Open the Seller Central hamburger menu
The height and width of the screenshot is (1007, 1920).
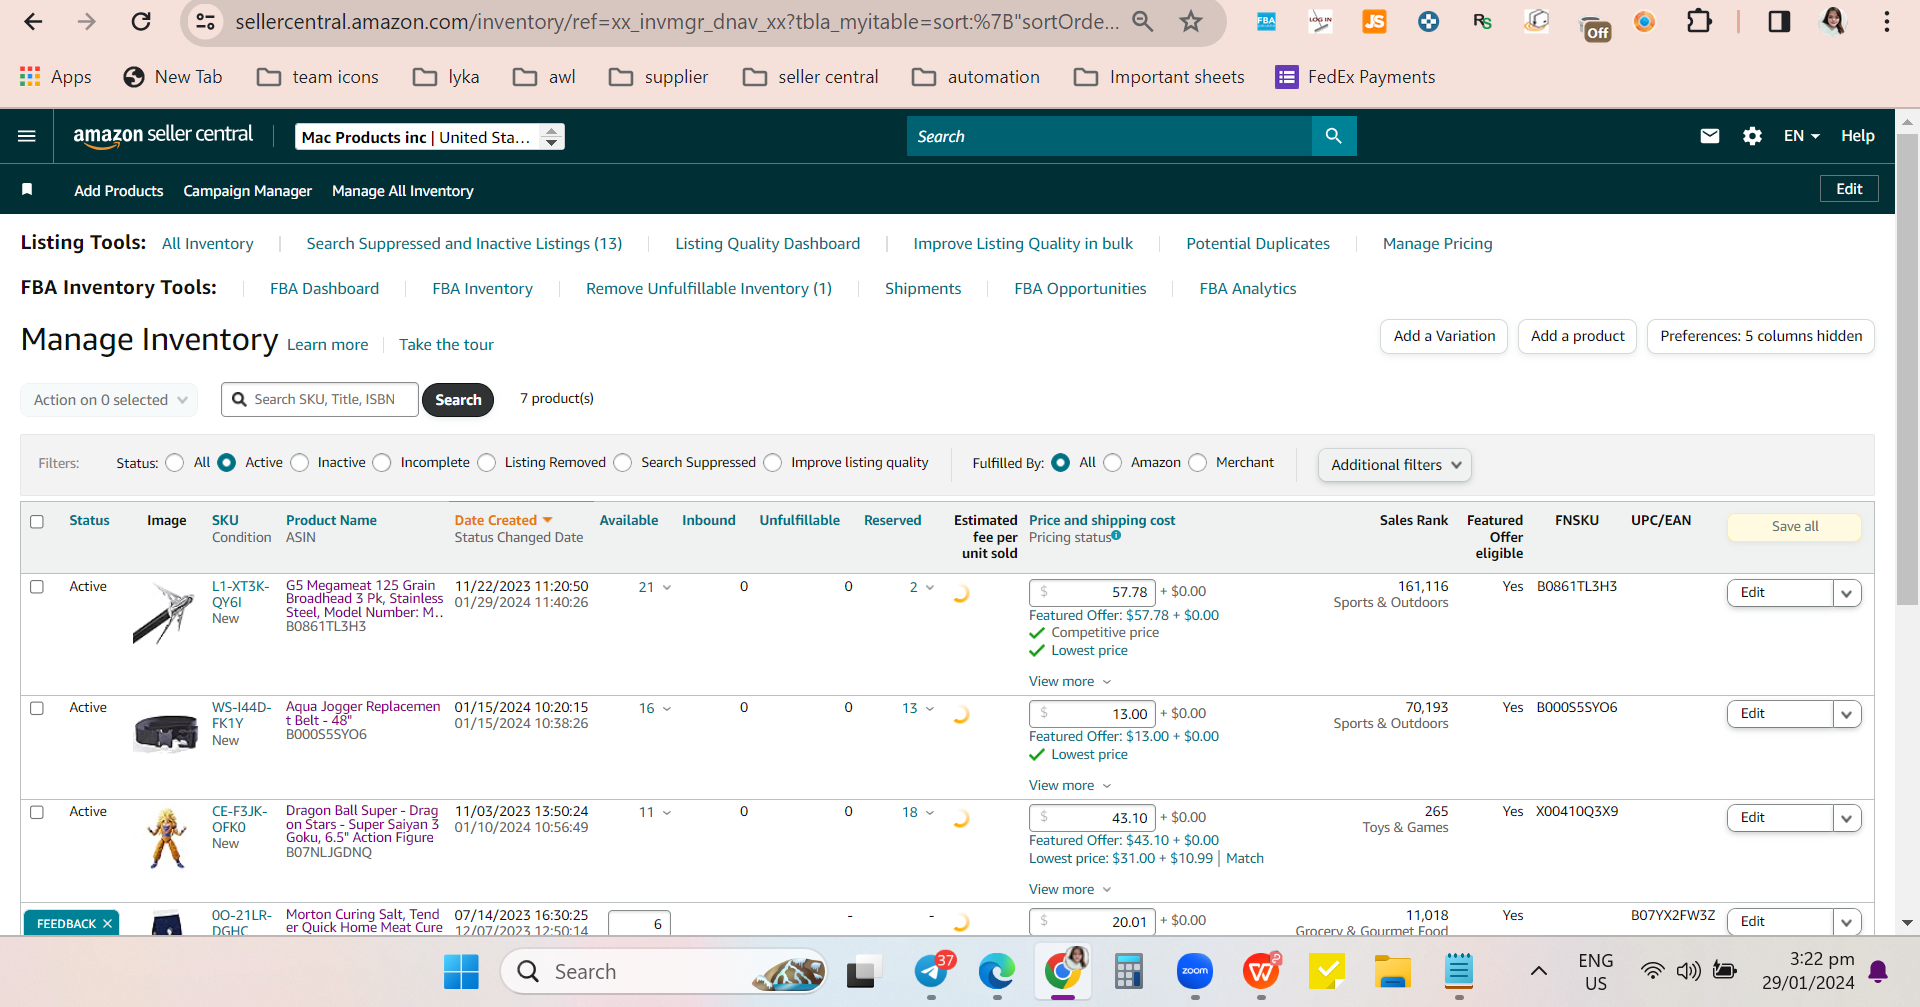point(27,136)
